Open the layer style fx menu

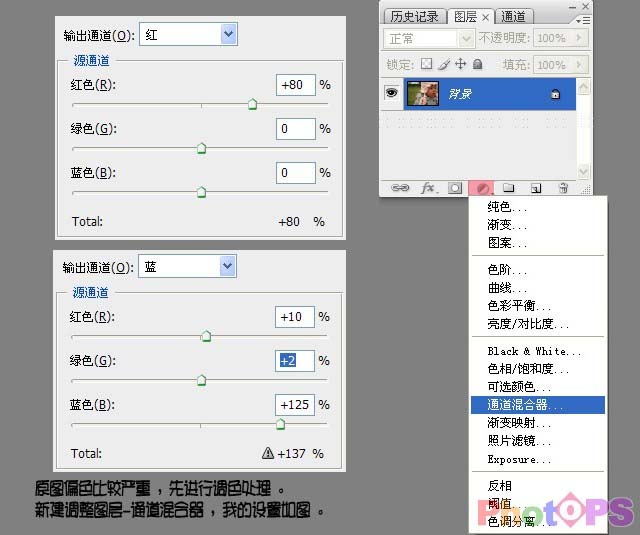(428, 187)
